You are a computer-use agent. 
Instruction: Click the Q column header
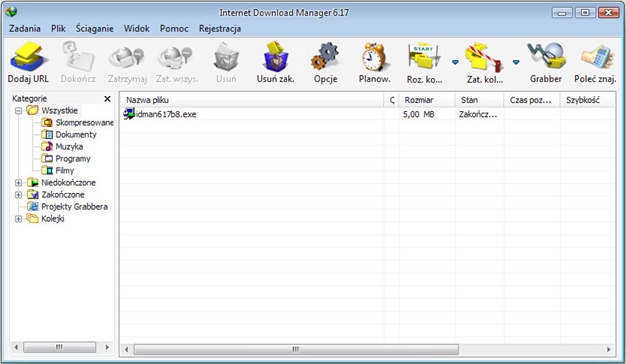(392, 100)
